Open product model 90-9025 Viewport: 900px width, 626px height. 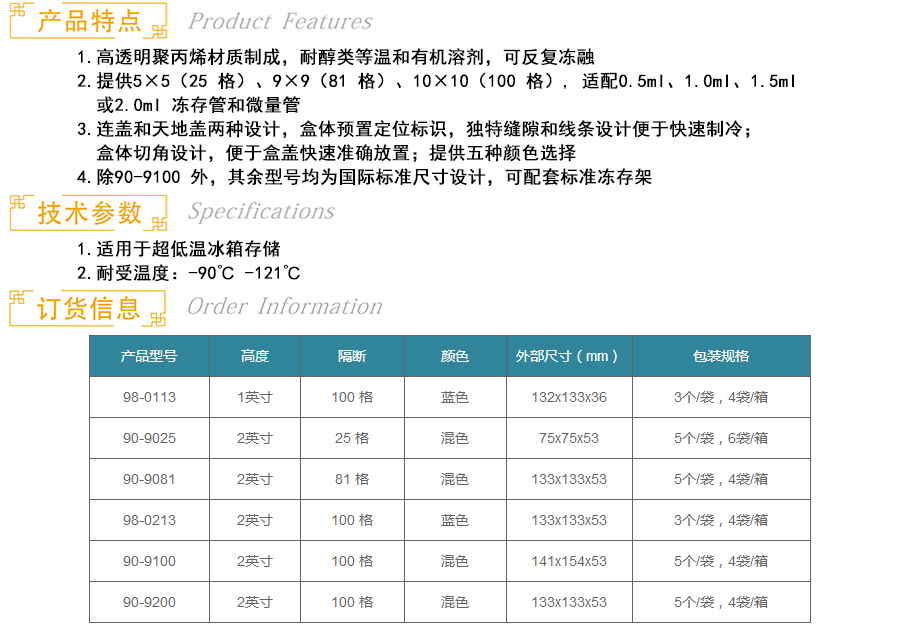(149, 438)
